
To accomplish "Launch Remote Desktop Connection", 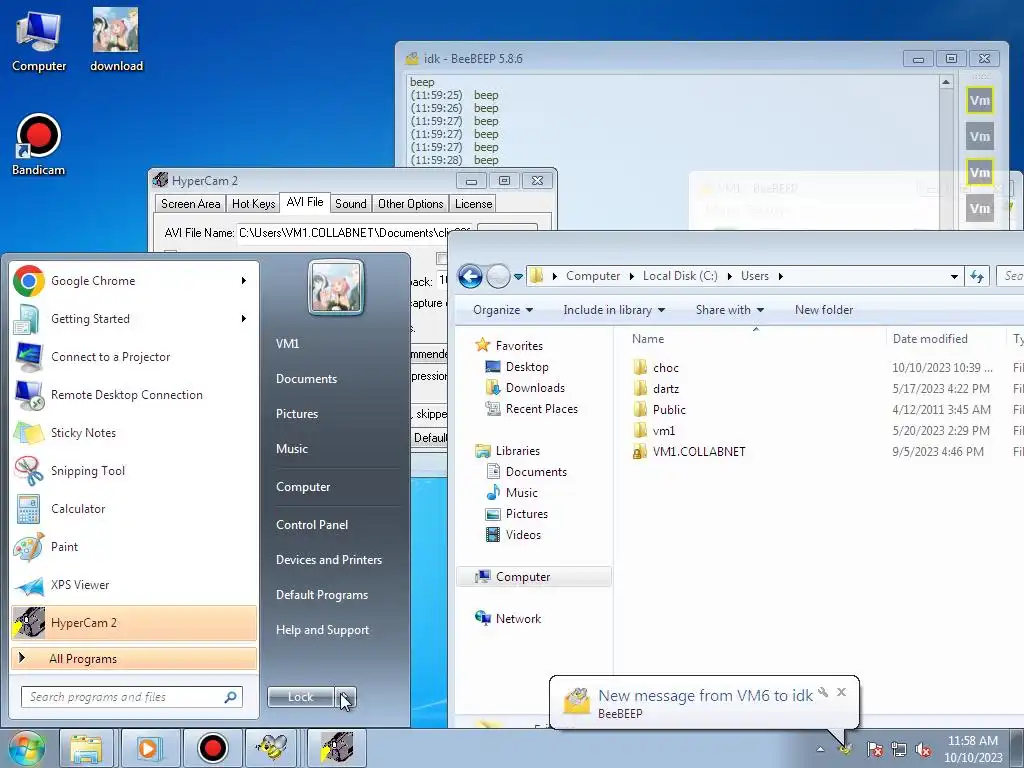I will click(x=134, y=394).
